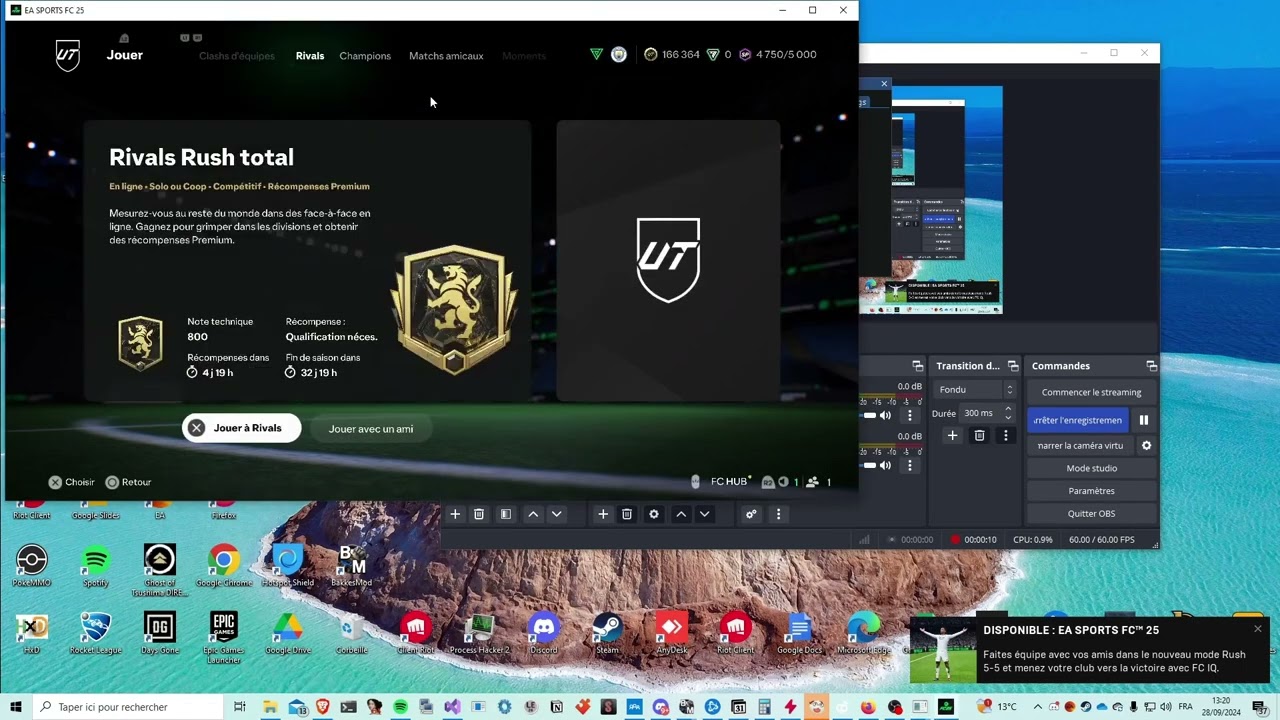
Task: Open the Fondu transition dropdown in OBS
Action: click(976, 390)
